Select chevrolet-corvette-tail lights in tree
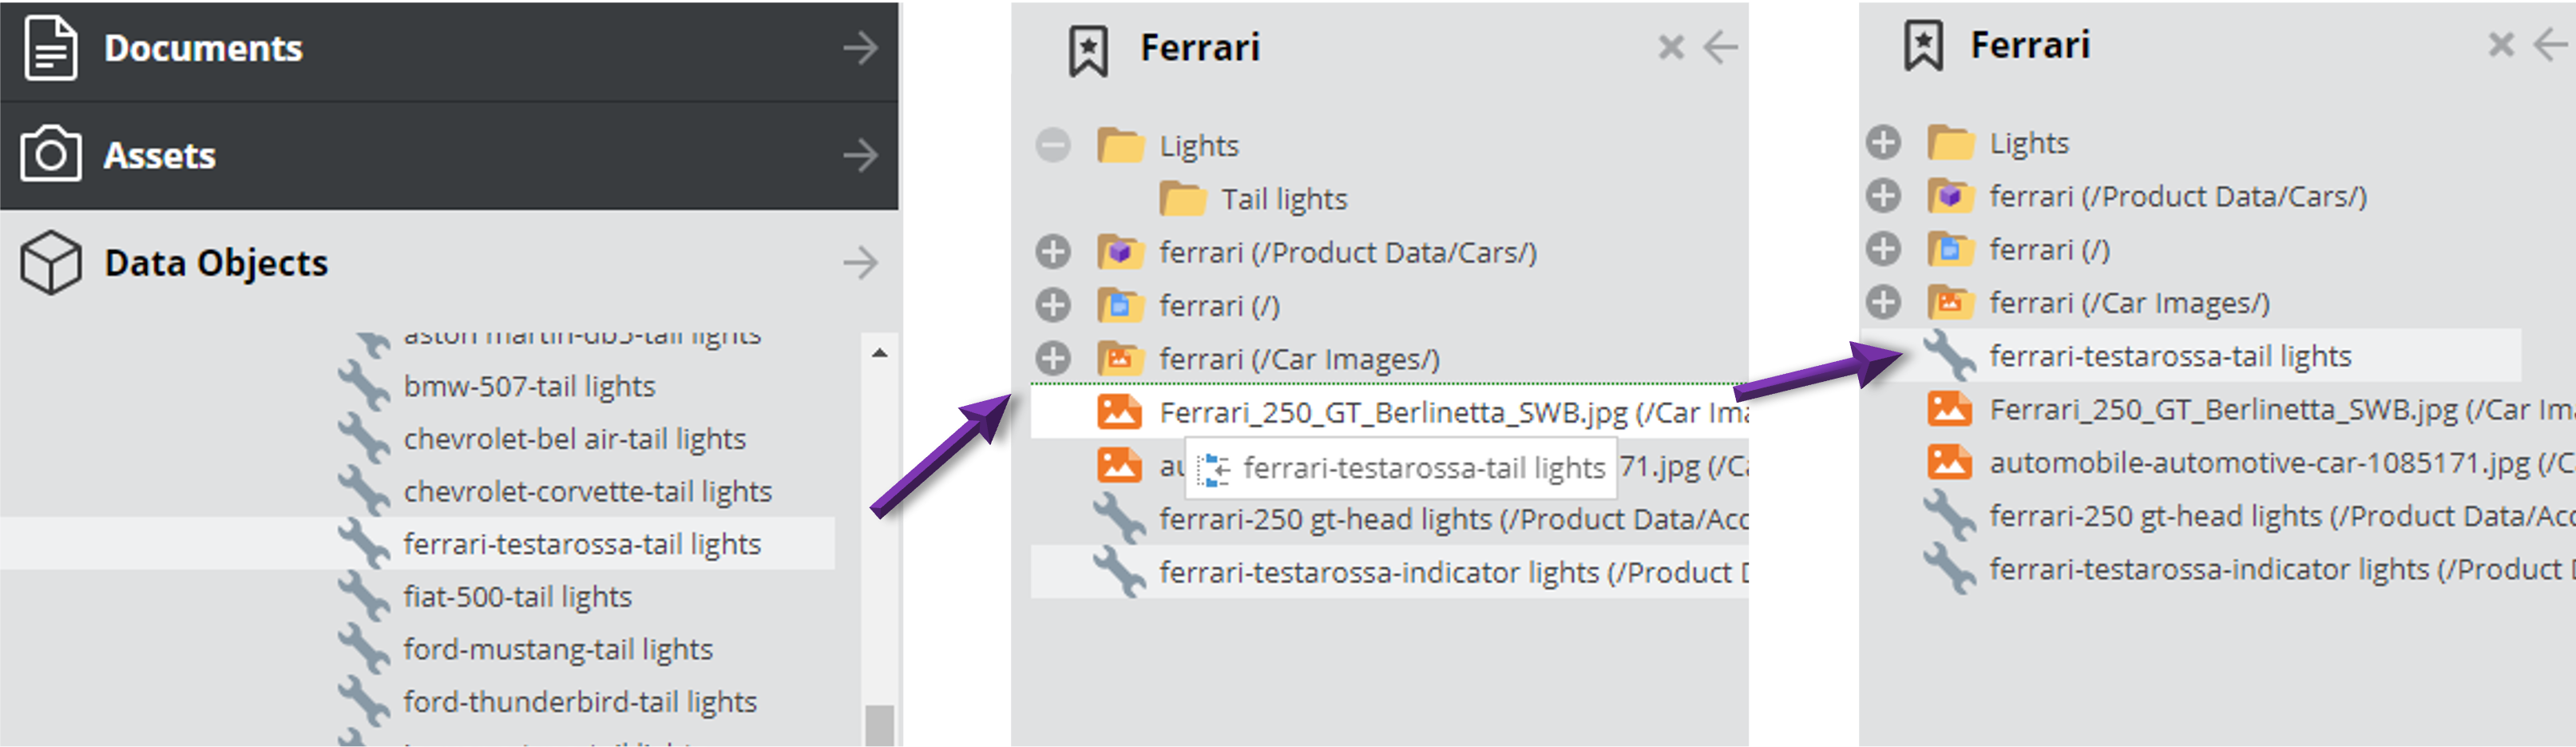The width and height of the screenshot is (2576, 747). (587, 492)
